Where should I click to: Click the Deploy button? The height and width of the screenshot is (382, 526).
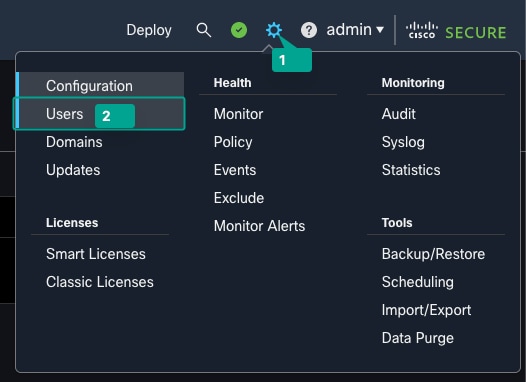click(x=149, y=30)
